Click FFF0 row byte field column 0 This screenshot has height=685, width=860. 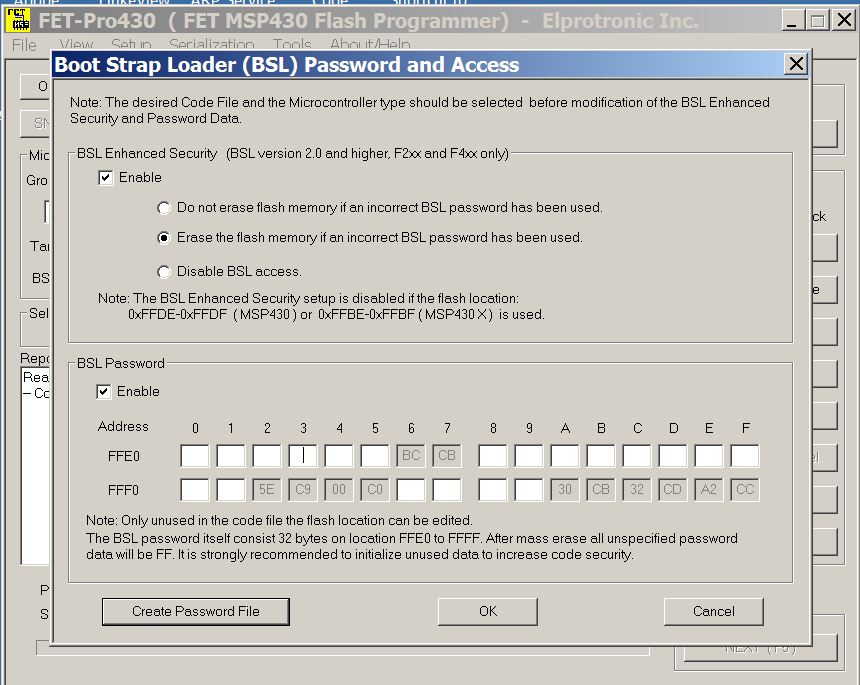[x=195, y=490]
